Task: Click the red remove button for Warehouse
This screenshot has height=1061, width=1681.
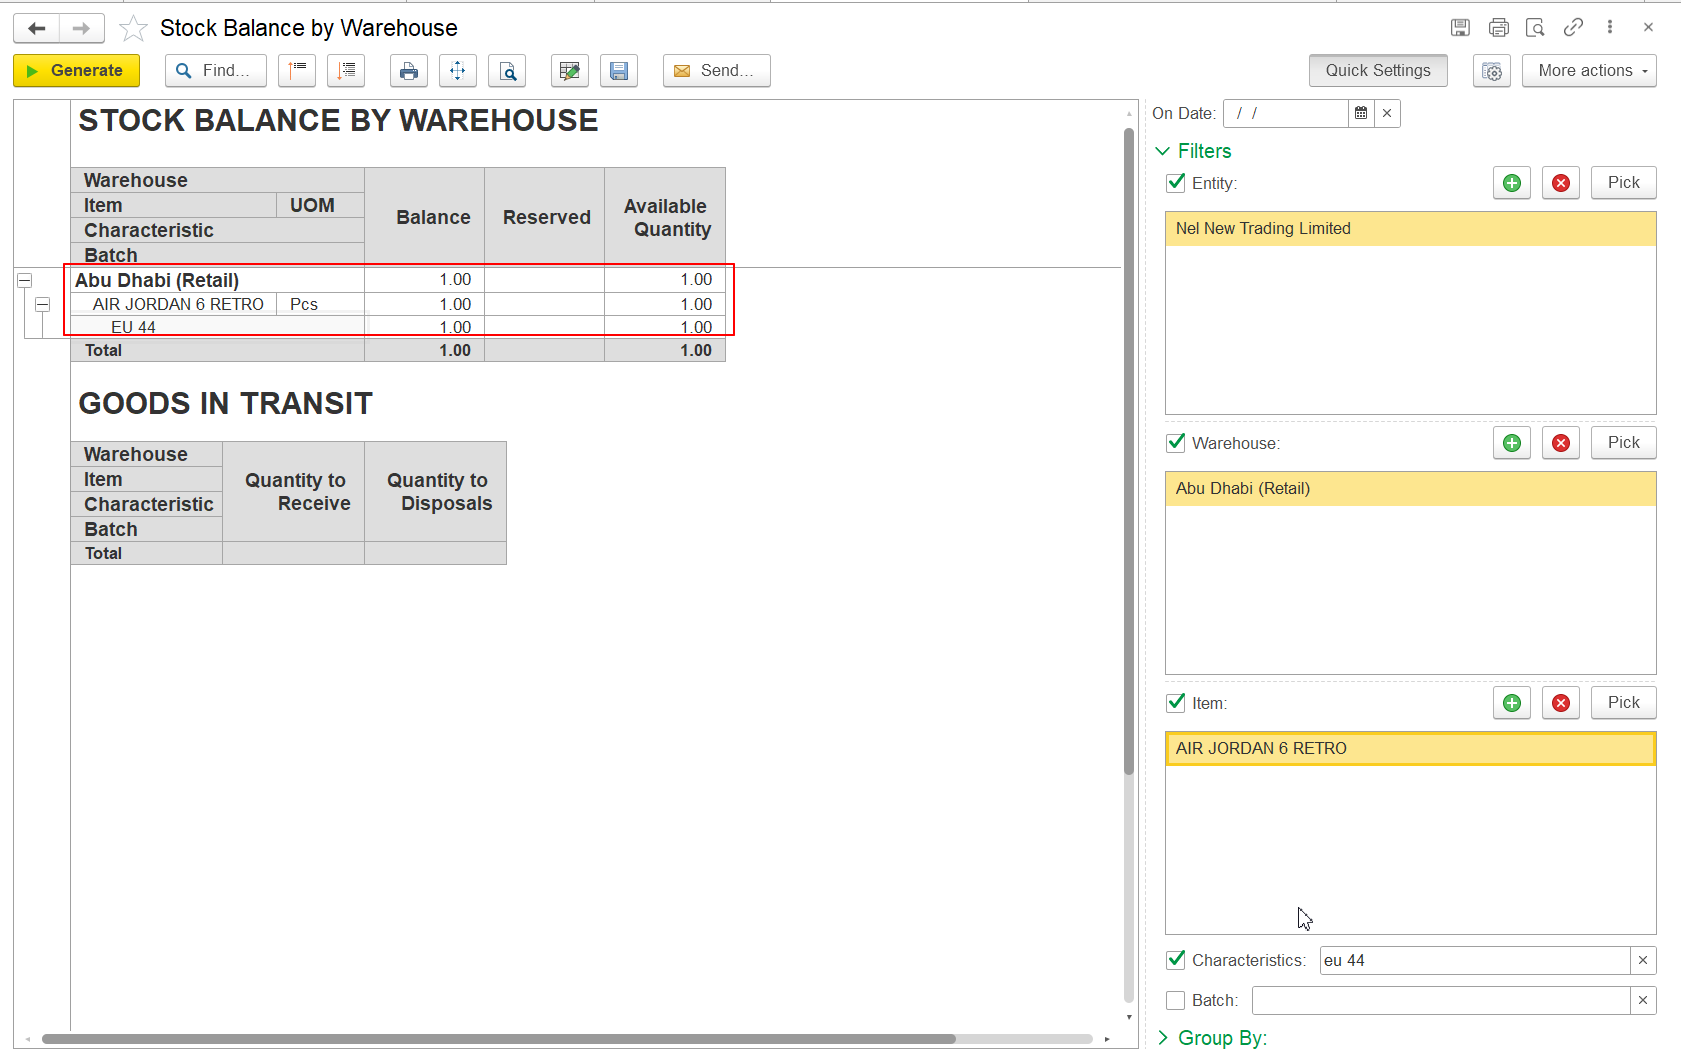Action: (1560, 443)
